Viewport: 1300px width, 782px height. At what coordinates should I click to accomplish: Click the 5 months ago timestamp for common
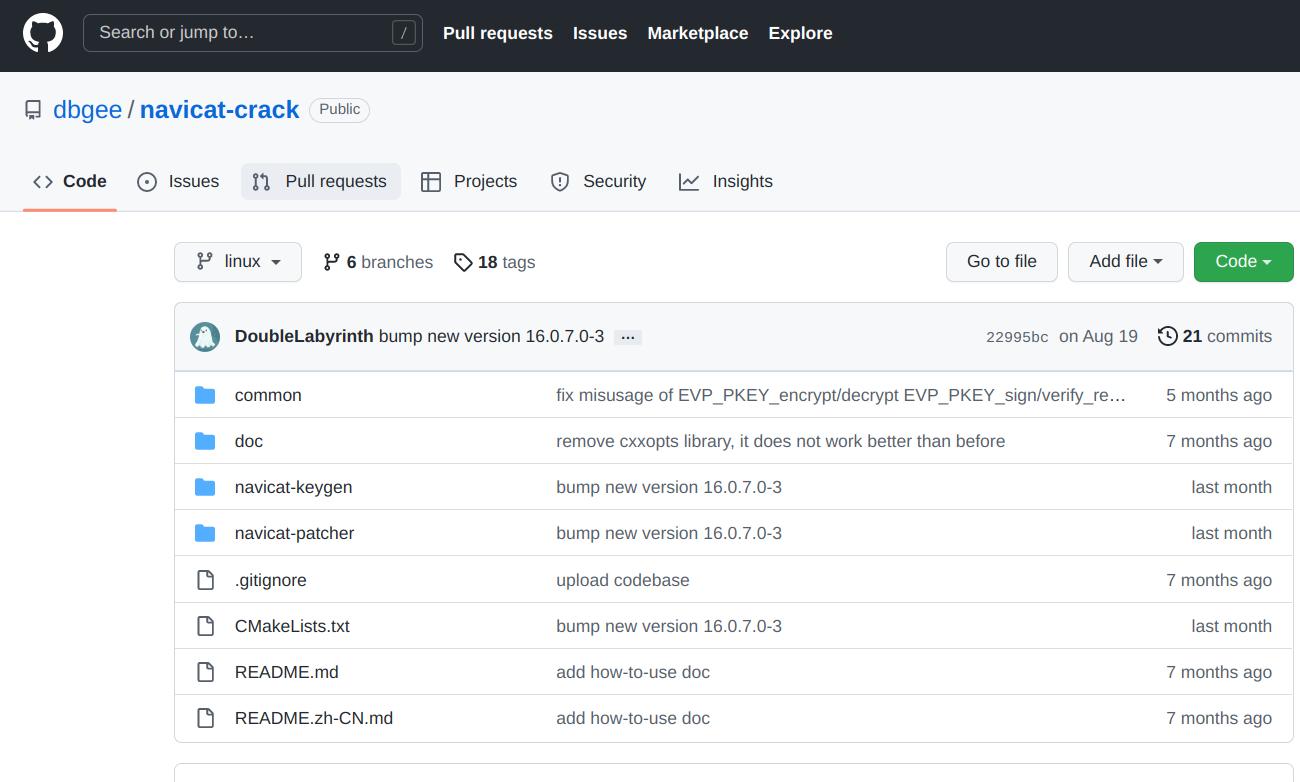click(1219, 395)
